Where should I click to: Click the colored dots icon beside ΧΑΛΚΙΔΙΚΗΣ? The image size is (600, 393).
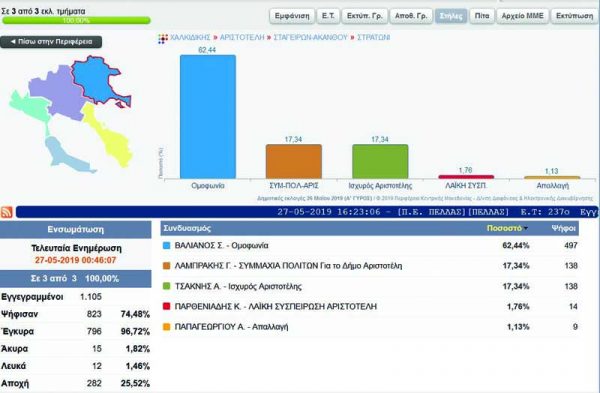pos(163,38)
